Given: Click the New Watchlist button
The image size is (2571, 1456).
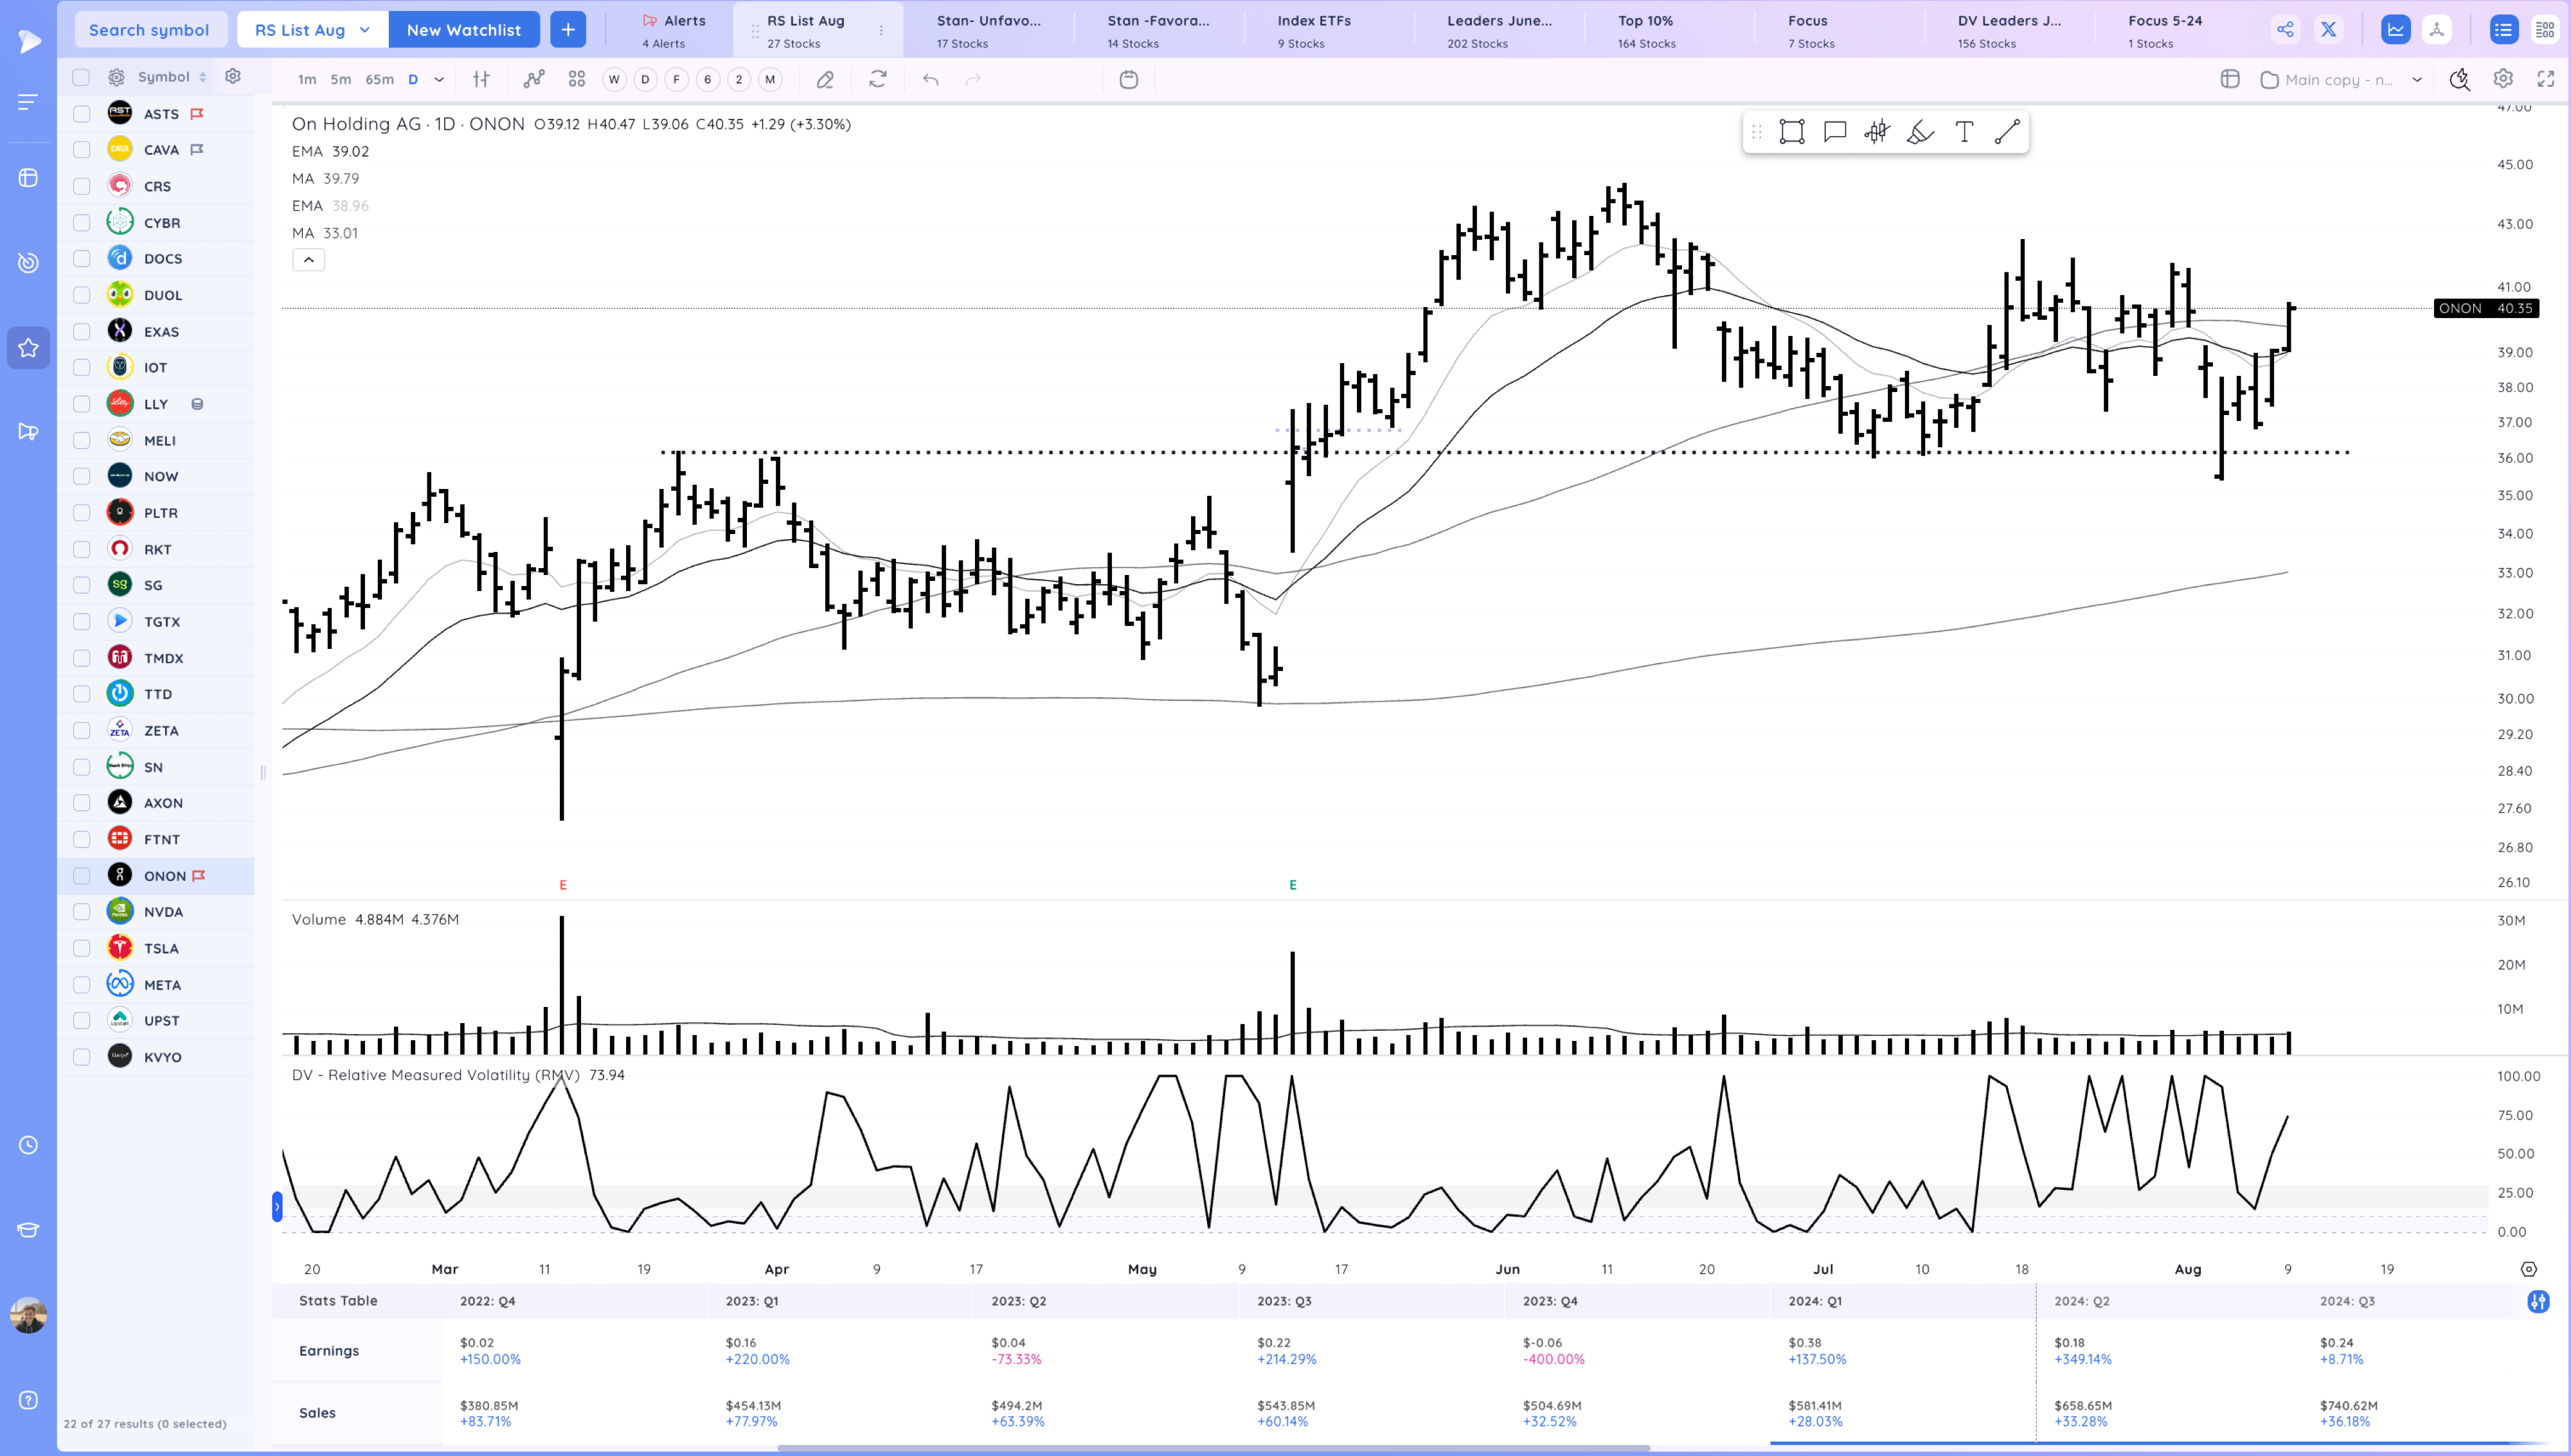Looking at the screenshot, I should 463,30.
